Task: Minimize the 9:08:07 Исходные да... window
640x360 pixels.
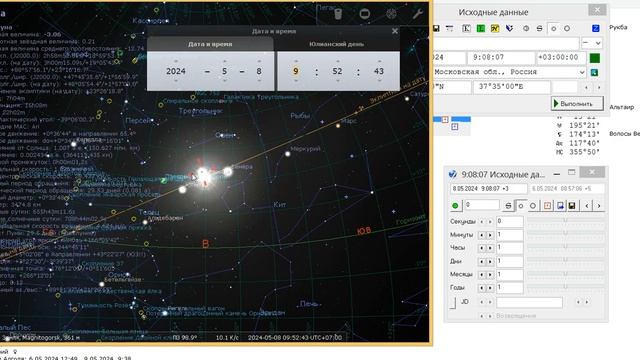Action: 556,174
